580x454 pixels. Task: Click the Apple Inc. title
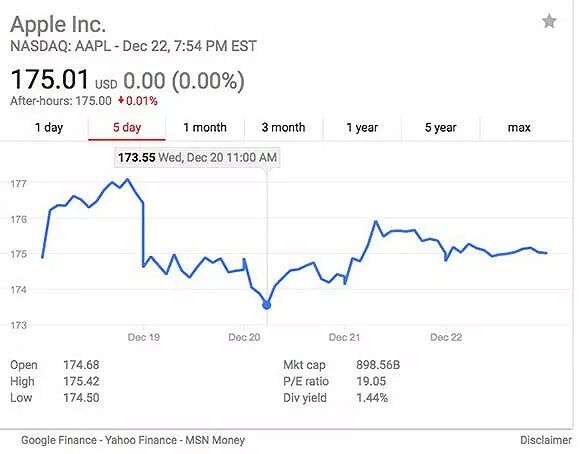tap(58, 24)
